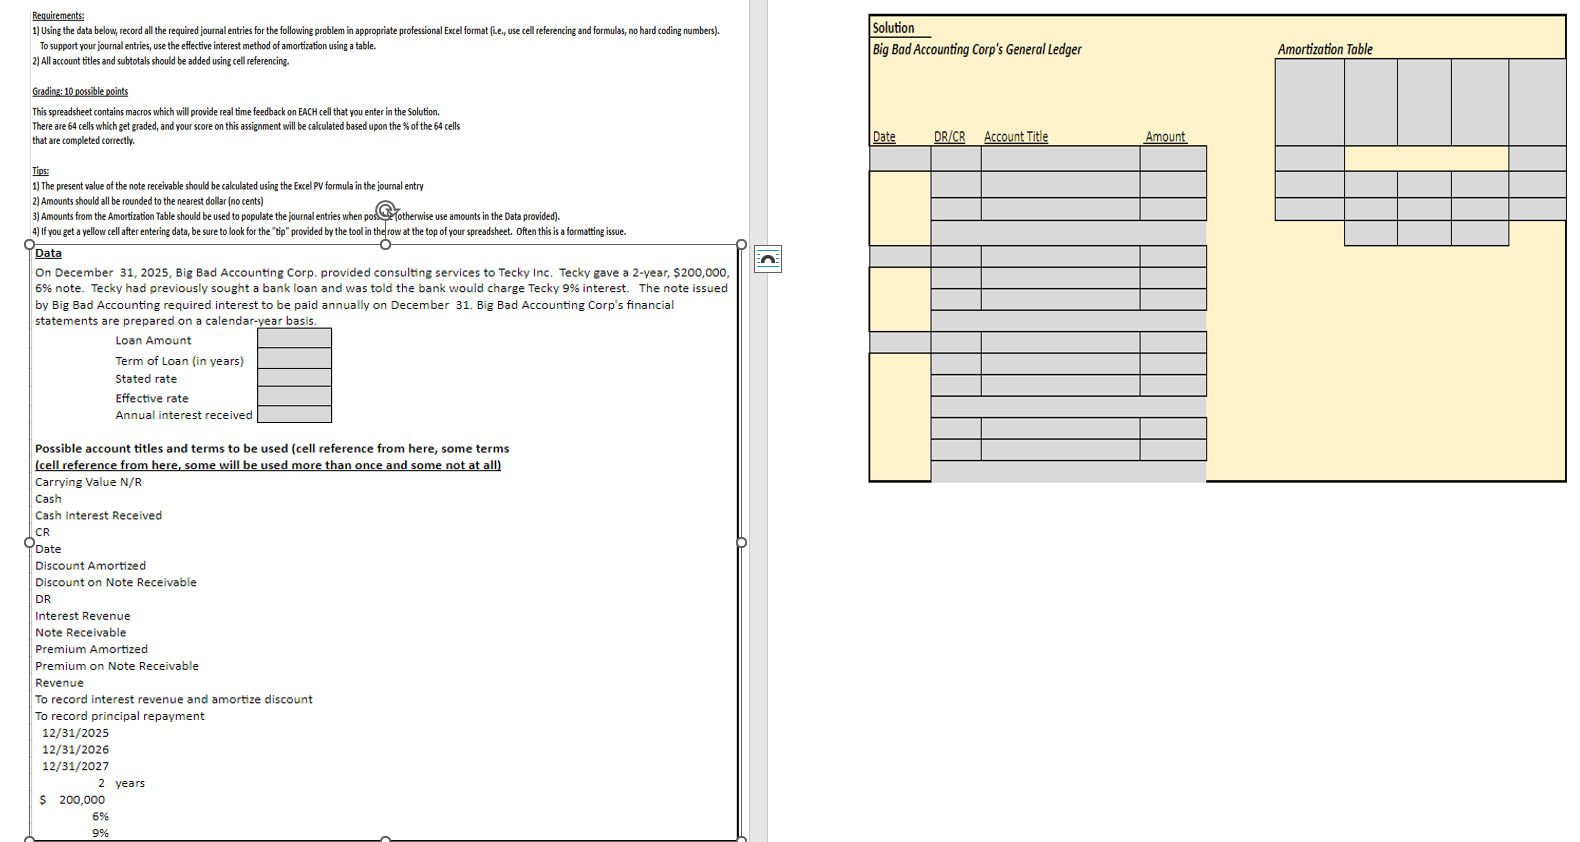
Task: Open the Layout Options icon beside text box
Action: (768, 259)
